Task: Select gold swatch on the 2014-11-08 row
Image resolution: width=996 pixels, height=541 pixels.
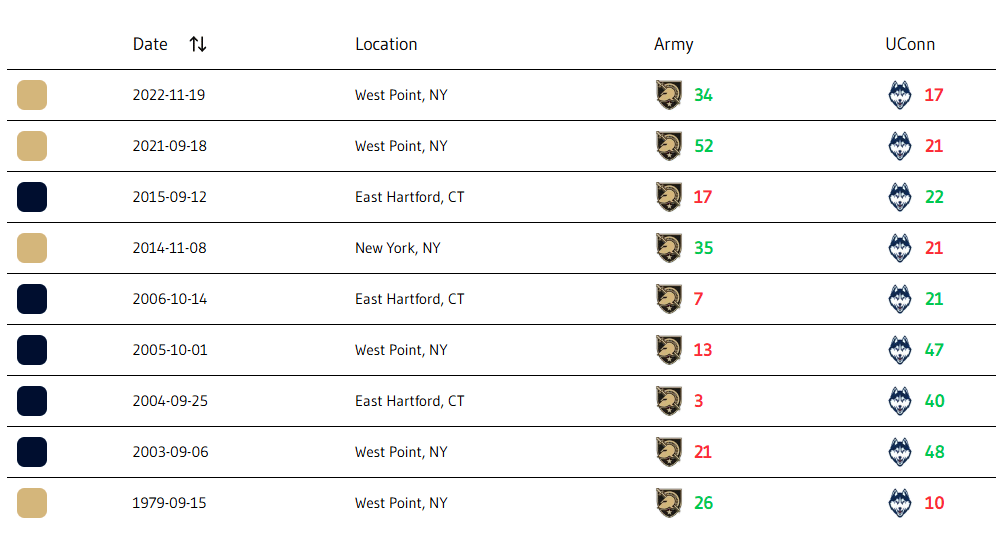Action: [32, 248]
